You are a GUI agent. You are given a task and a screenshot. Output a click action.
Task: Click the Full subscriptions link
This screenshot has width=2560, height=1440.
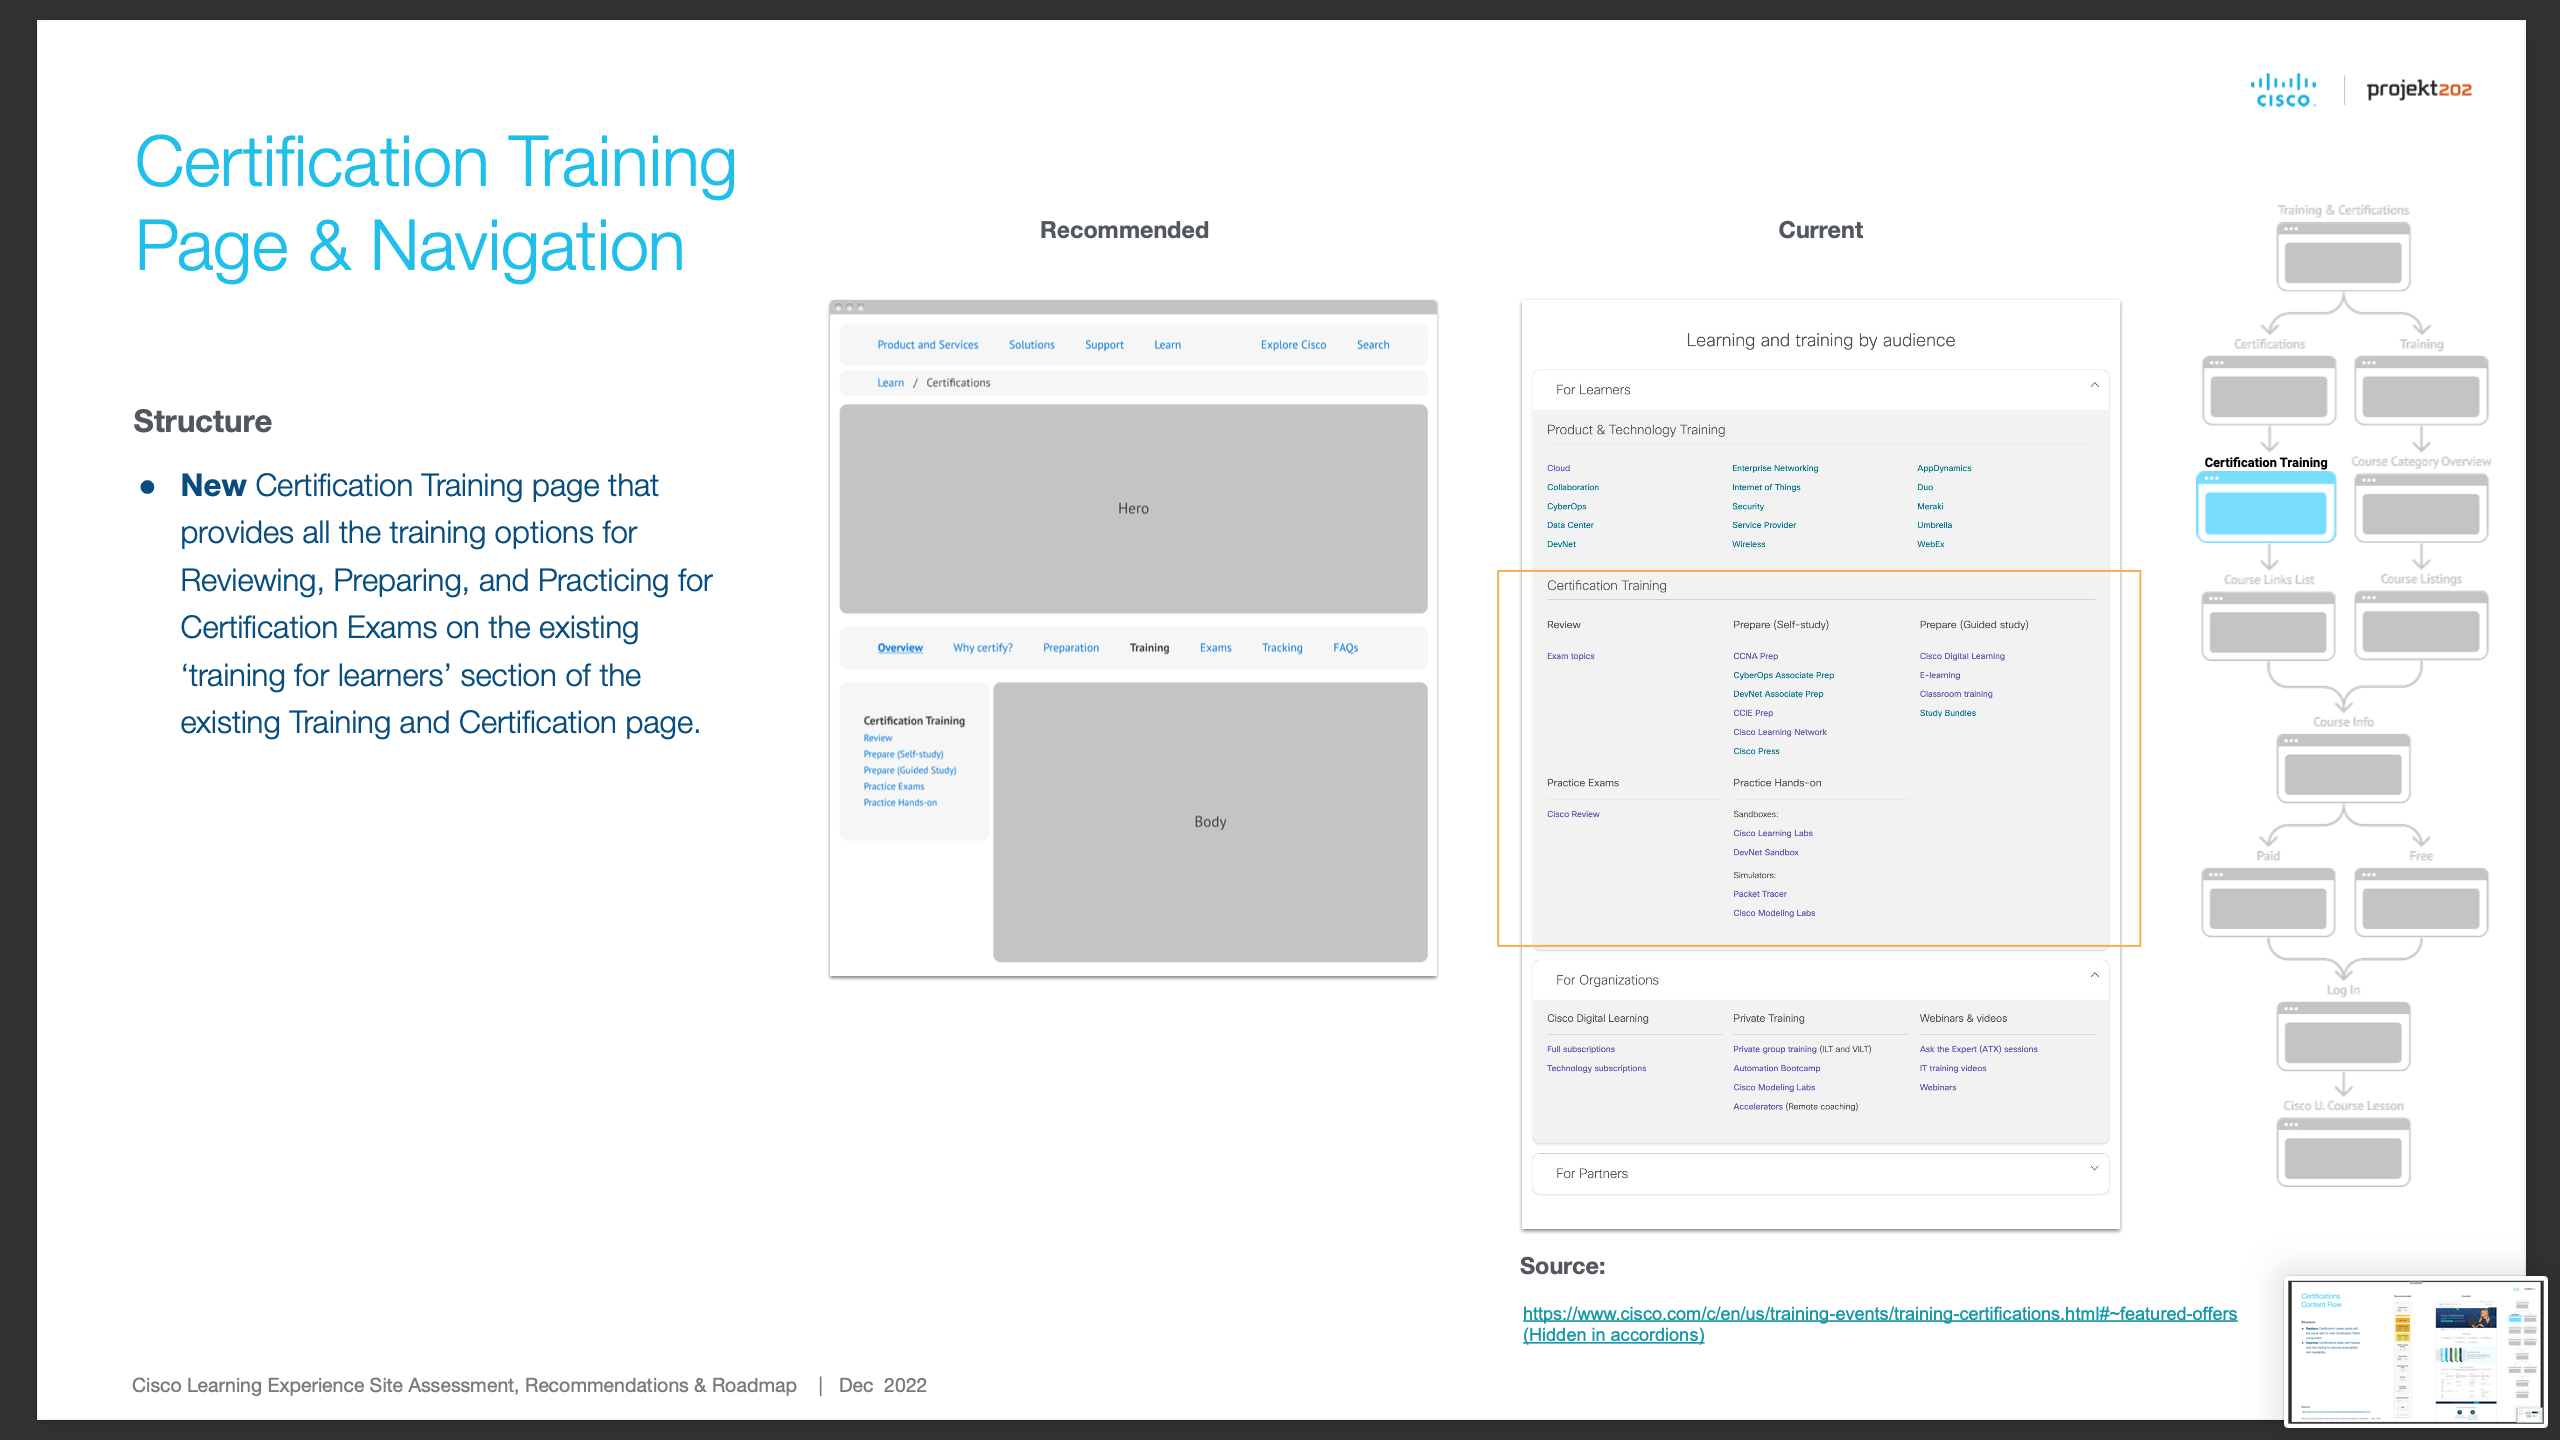point(1580,1049)
